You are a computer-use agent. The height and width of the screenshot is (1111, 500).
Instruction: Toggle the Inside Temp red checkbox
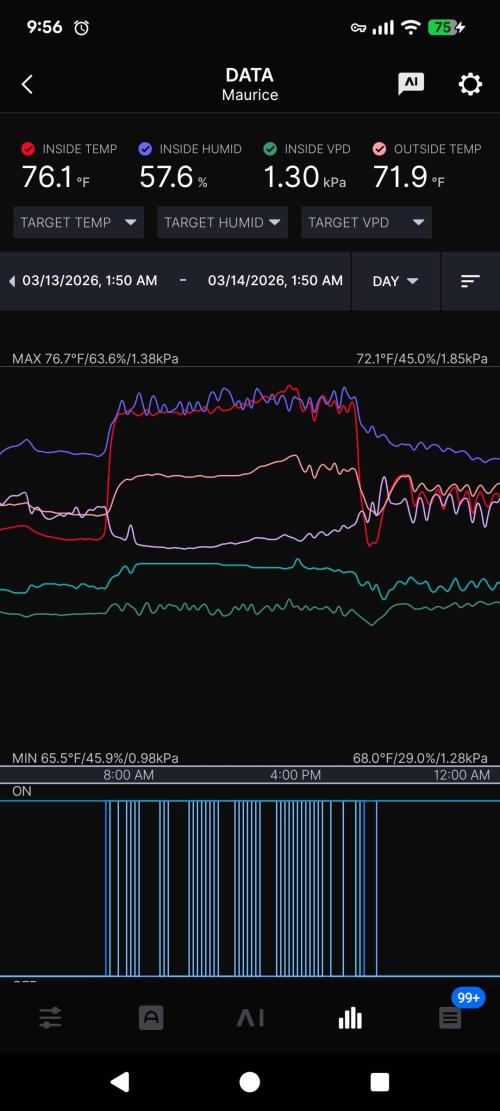click(28, 149)
